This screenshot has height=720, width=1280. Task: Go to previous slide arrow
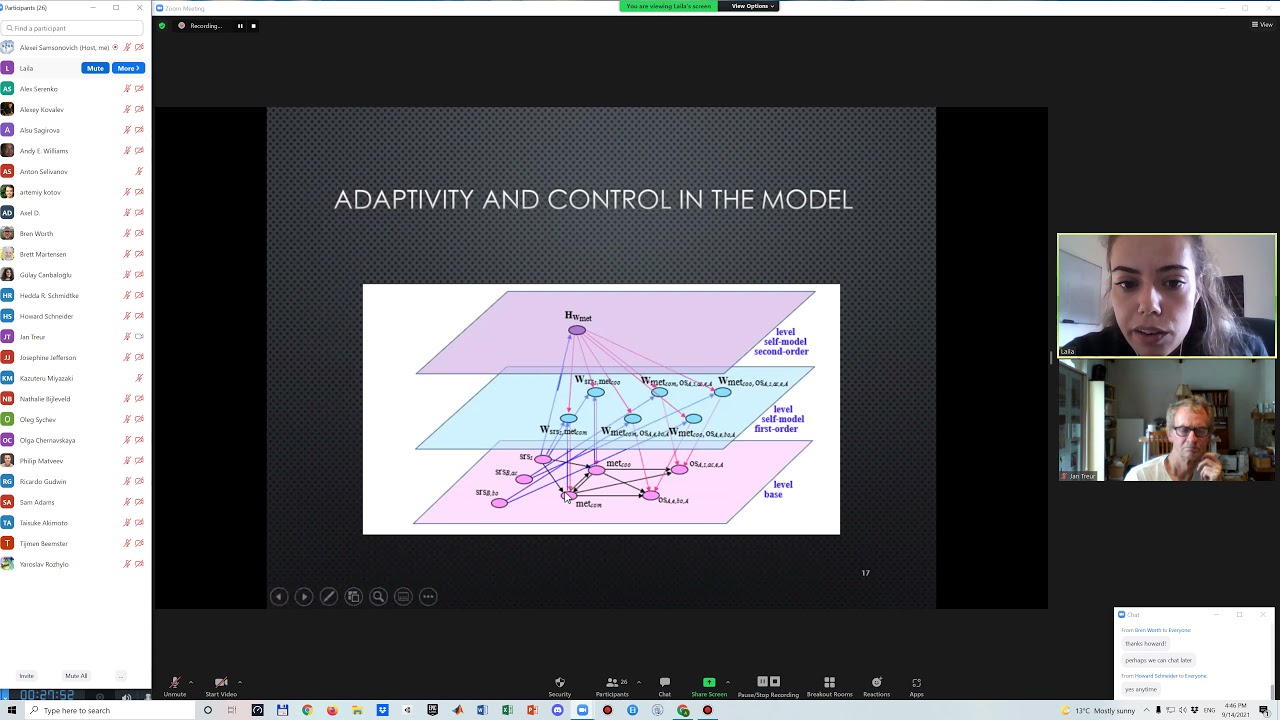(x=279, y=597)
